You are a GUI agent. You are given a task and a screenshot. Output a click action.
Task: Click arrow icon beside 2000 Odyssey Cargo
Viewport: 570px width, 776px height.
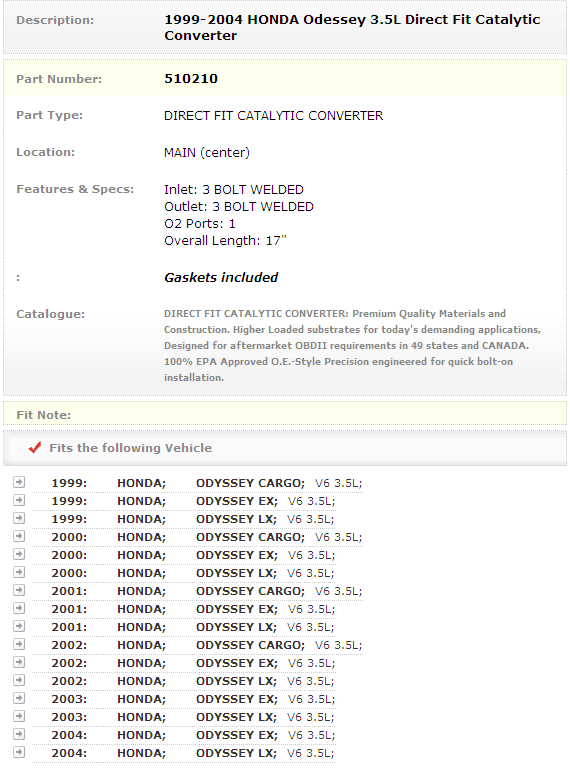(x=19, y=536)
